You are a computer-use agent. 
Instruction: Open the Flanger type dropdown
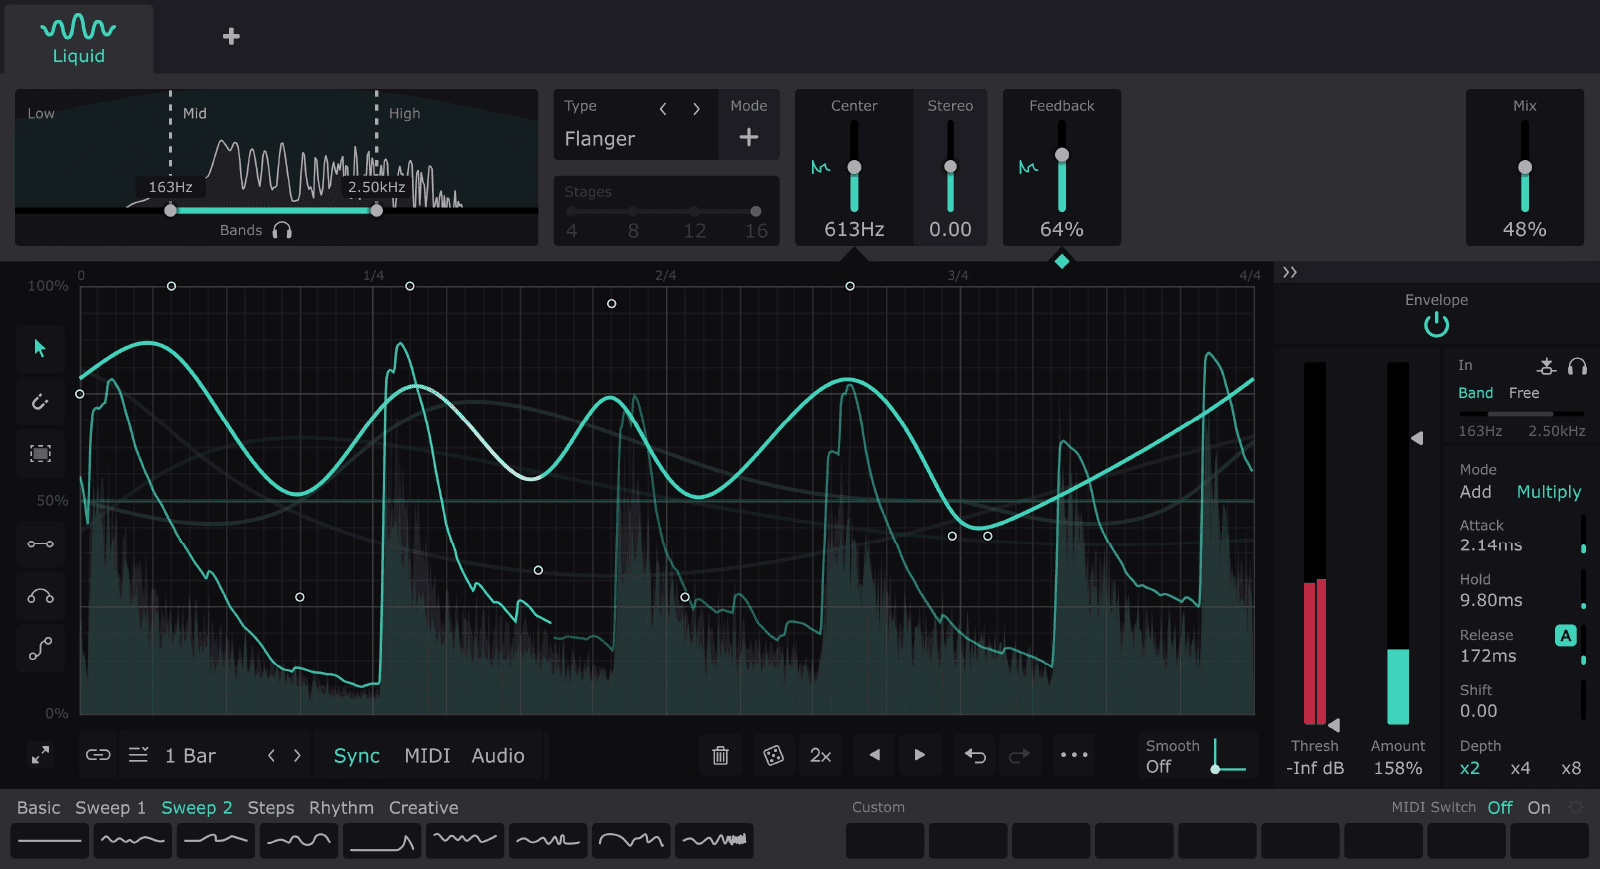599,139
